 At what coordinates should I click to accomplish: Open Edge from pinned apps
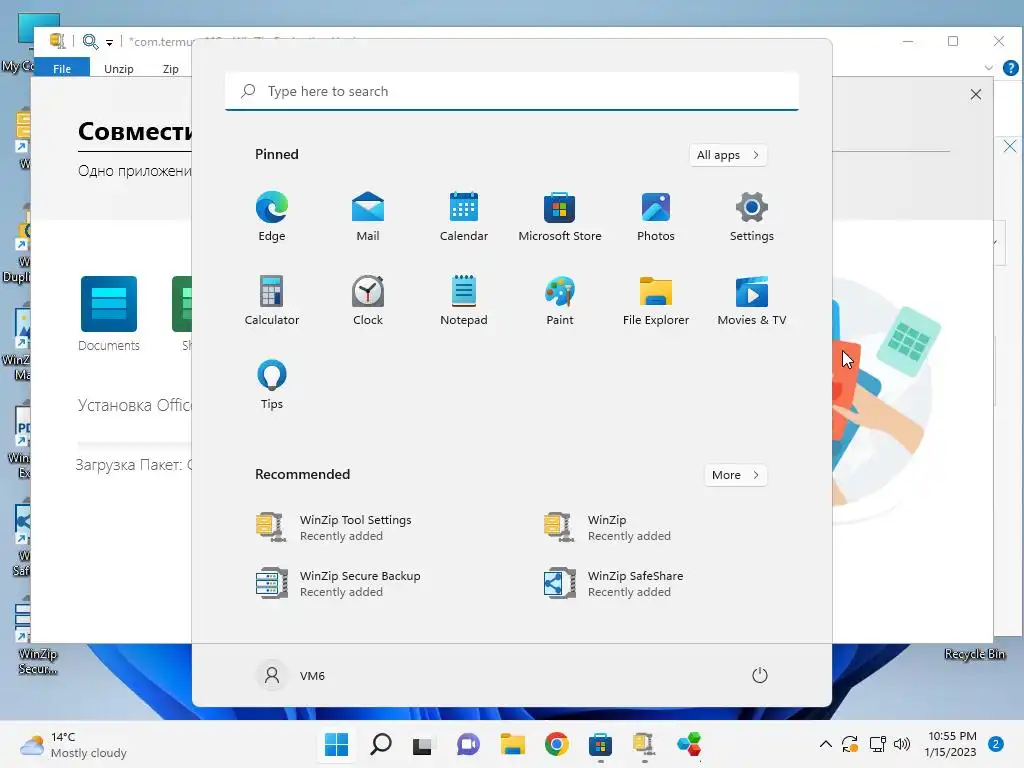pos(272,216)
